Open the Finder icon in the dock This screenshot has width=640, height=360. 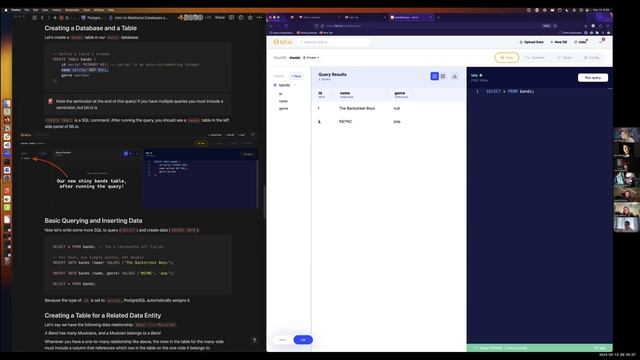tap(7, 104)
